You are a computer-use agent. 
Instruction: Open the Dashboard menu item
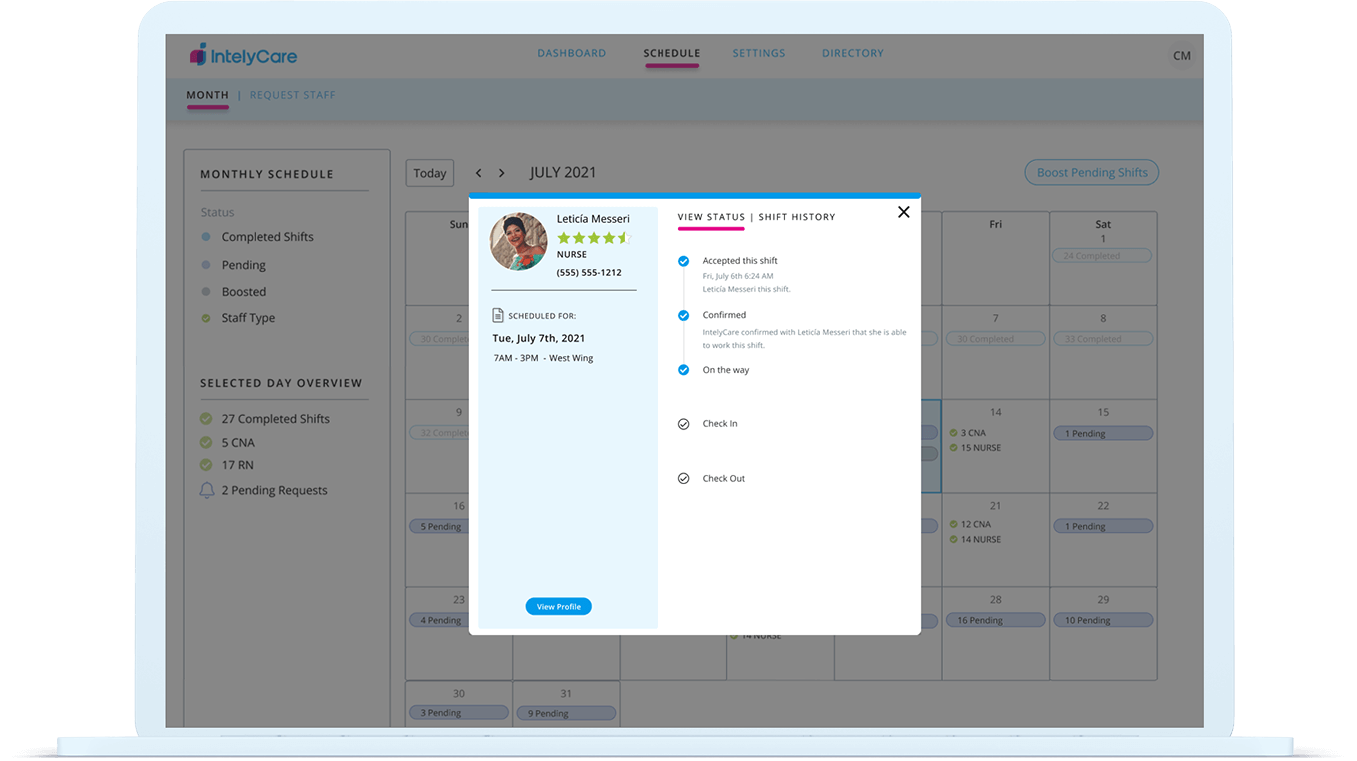571,53
